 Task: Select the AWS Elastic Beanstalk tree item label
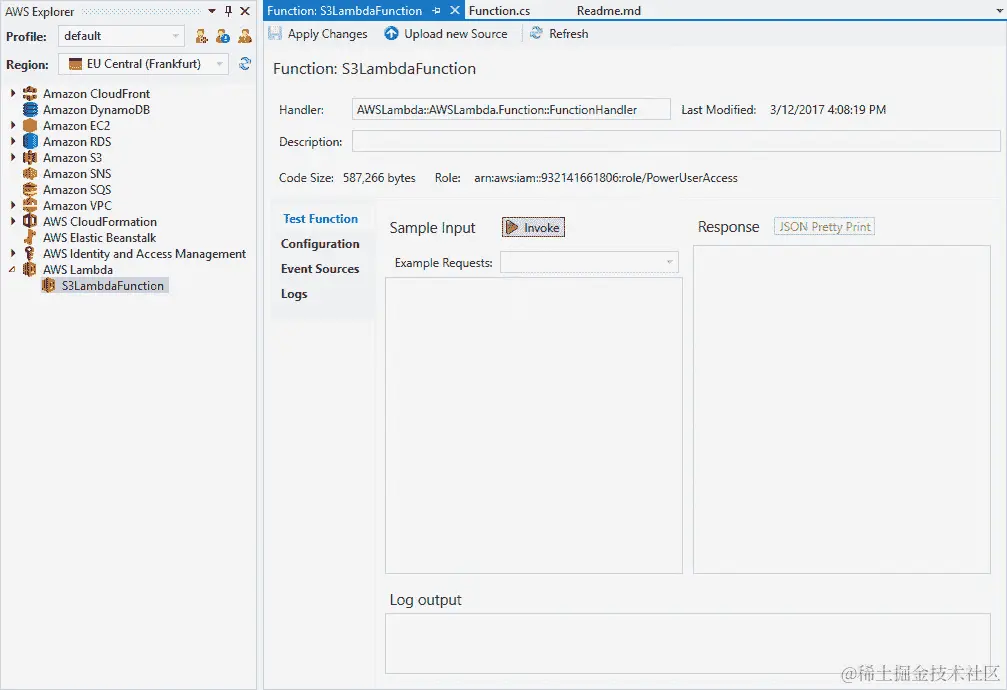click(x=100, y=238)
